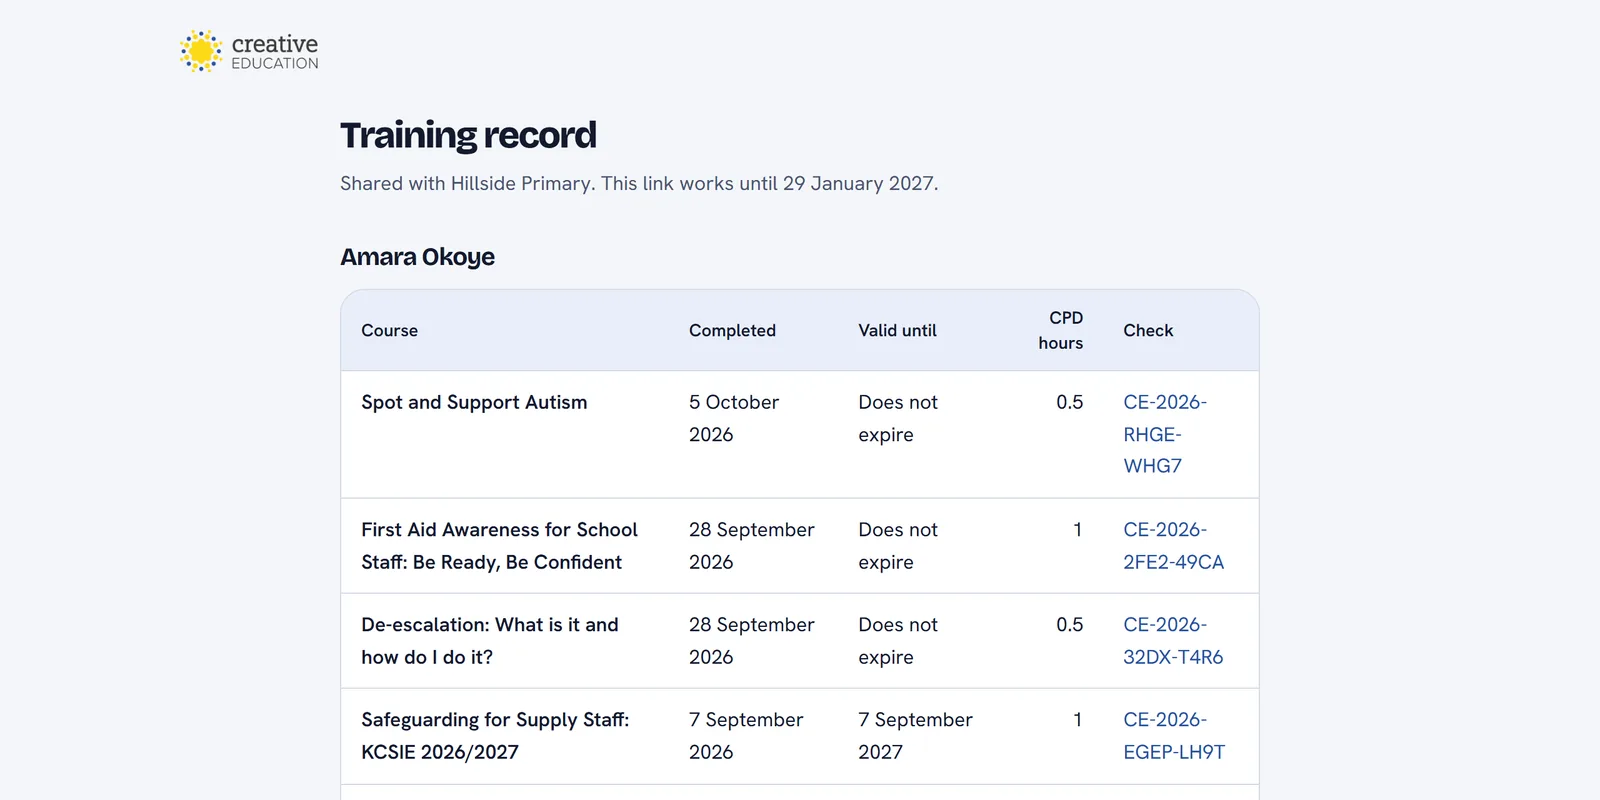The height and width of the screenshot is (800, 1600).
Task: Click Spot and Support Autism's Does not expire
Action: pyautogui.click(x=898, y=418)
